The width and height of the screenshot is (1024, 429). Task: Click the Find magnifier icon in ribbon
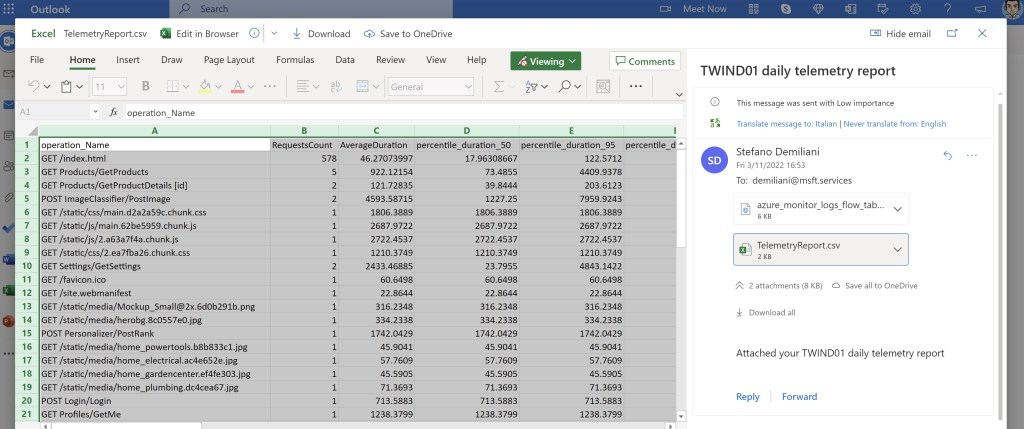click(565, 87)
